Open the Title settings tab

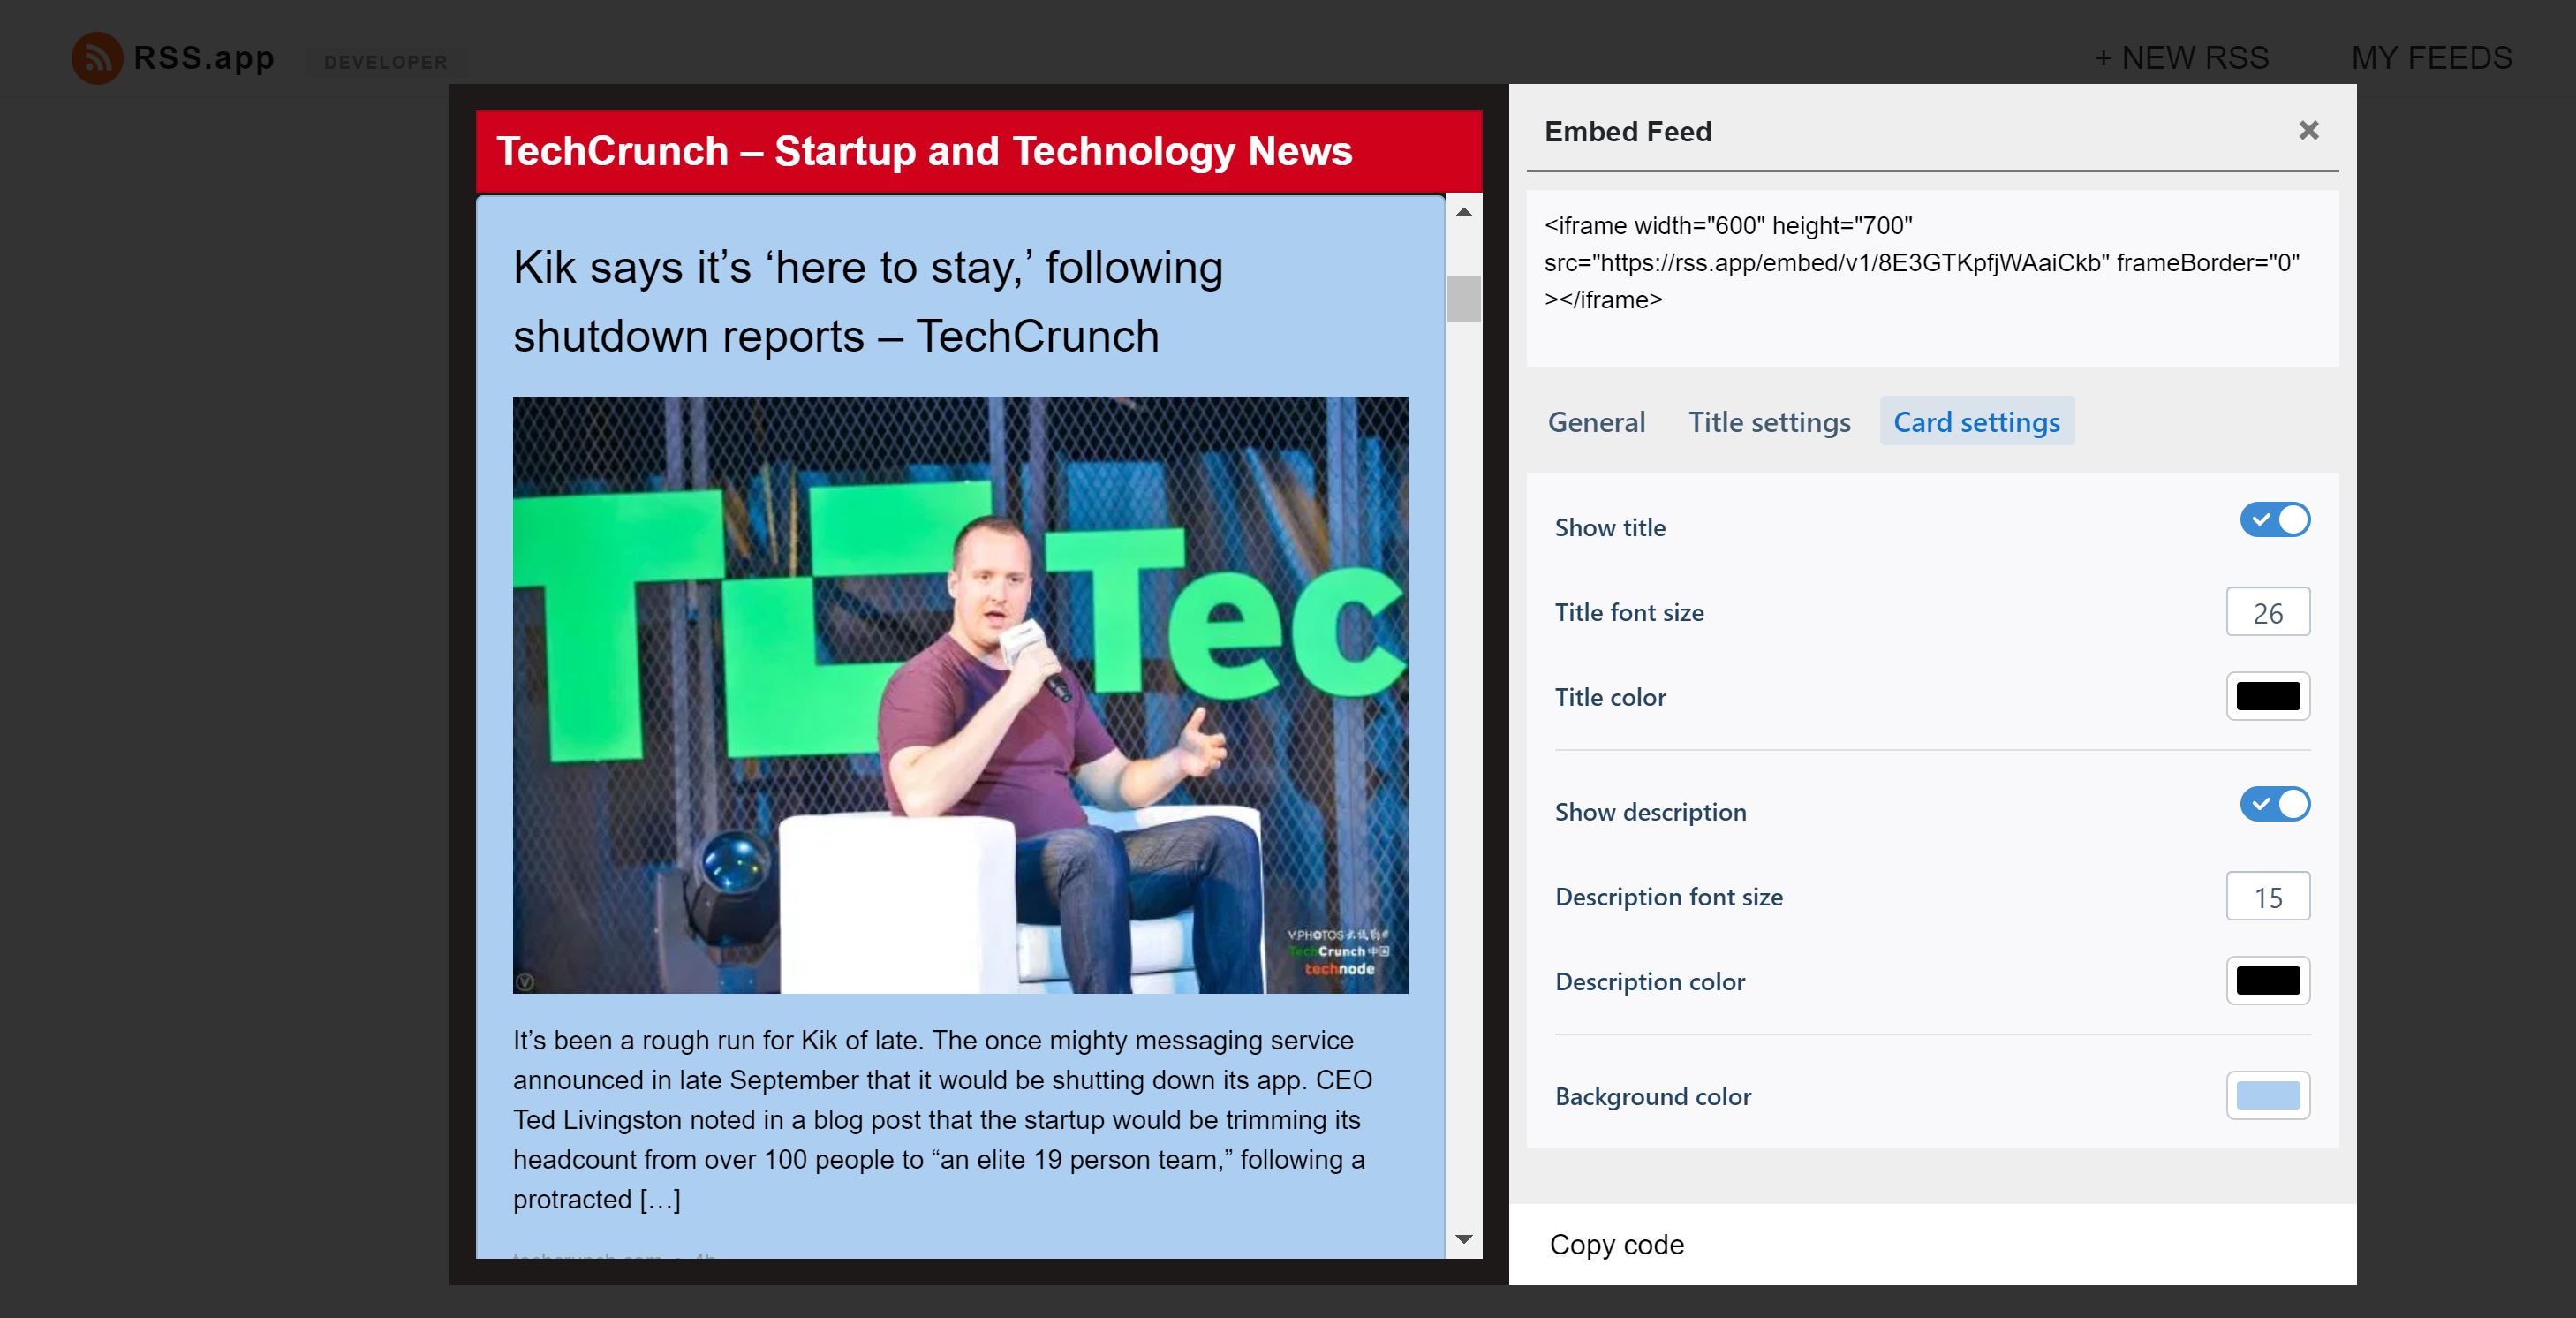point(1769,422)
